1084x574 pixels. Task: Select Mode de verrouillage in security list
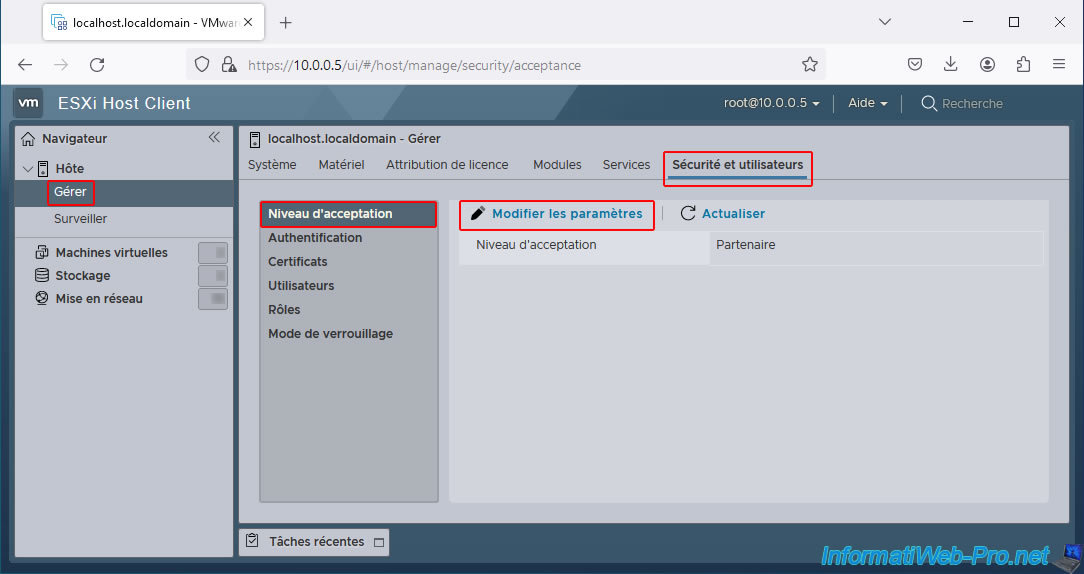tap(330, 334)
